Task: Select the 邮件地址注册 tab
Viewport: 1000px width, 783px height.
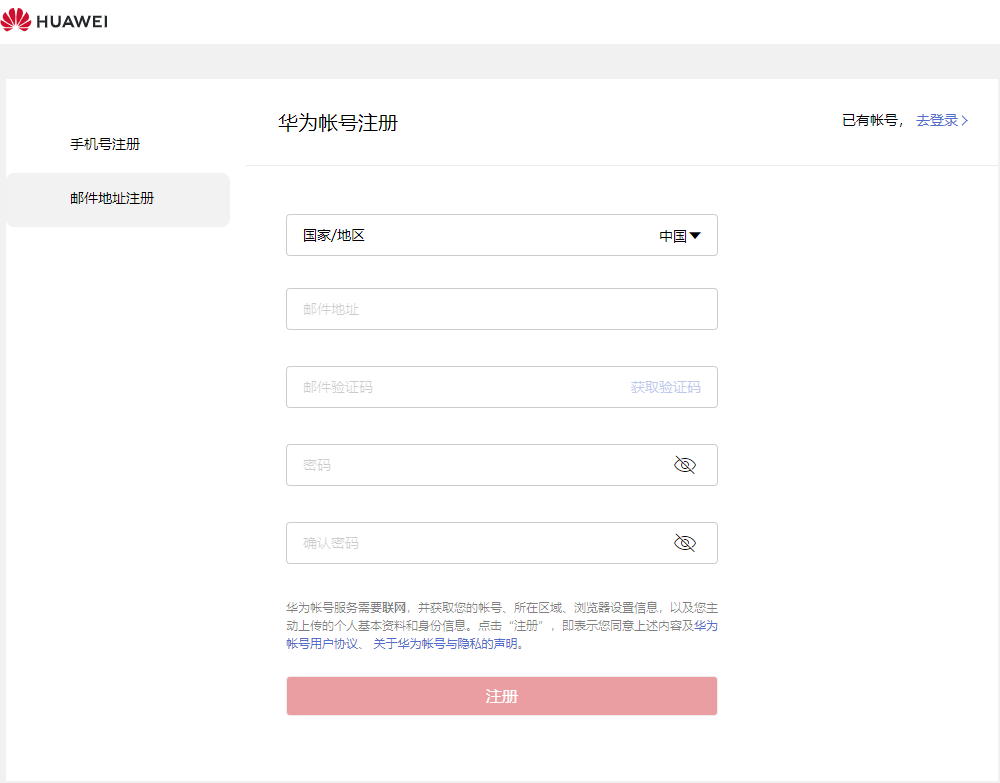Action: (118, 199)
